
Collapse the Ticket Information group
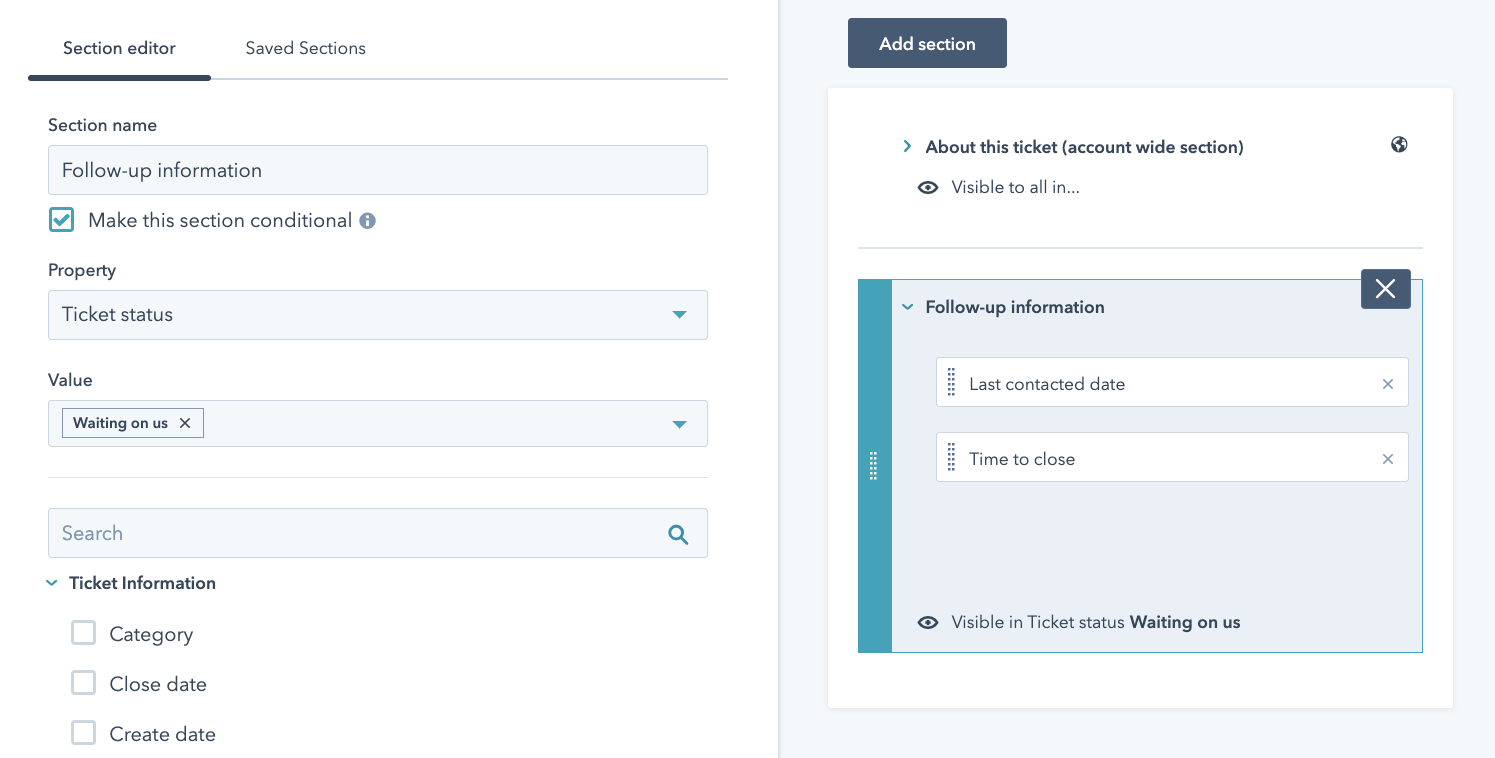[x=52, y=583]
